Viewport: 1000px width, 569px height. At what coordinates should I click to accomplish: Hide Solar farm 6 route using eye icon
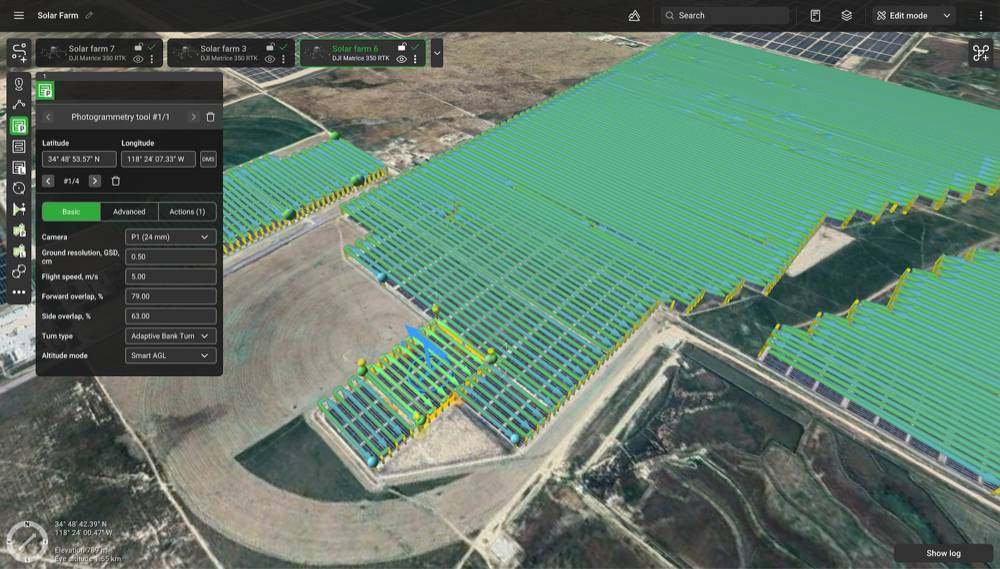pos(401,60)
